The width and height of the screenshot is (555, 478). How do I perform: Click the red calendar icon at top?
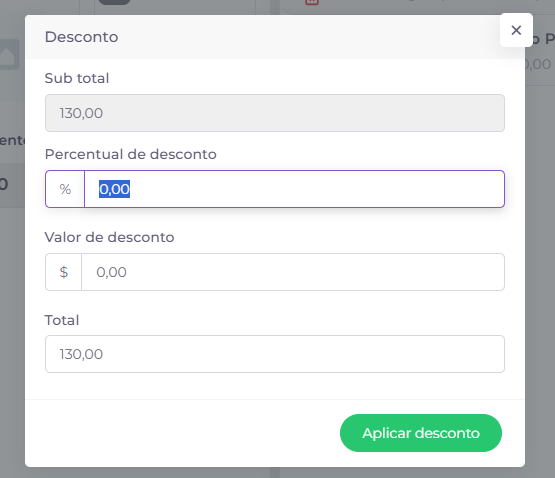312,2
